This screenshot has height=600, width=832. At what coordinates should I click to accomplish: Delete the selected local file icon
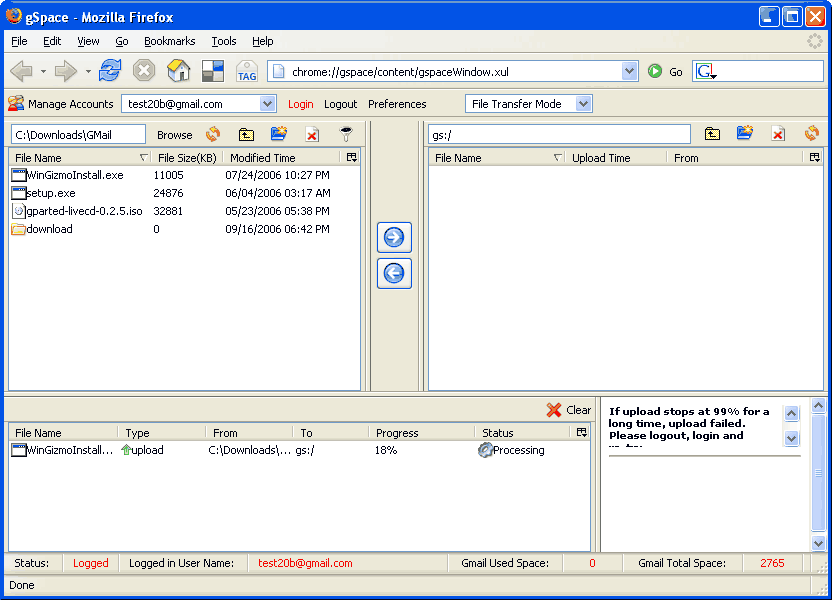[x=313, y=134]
